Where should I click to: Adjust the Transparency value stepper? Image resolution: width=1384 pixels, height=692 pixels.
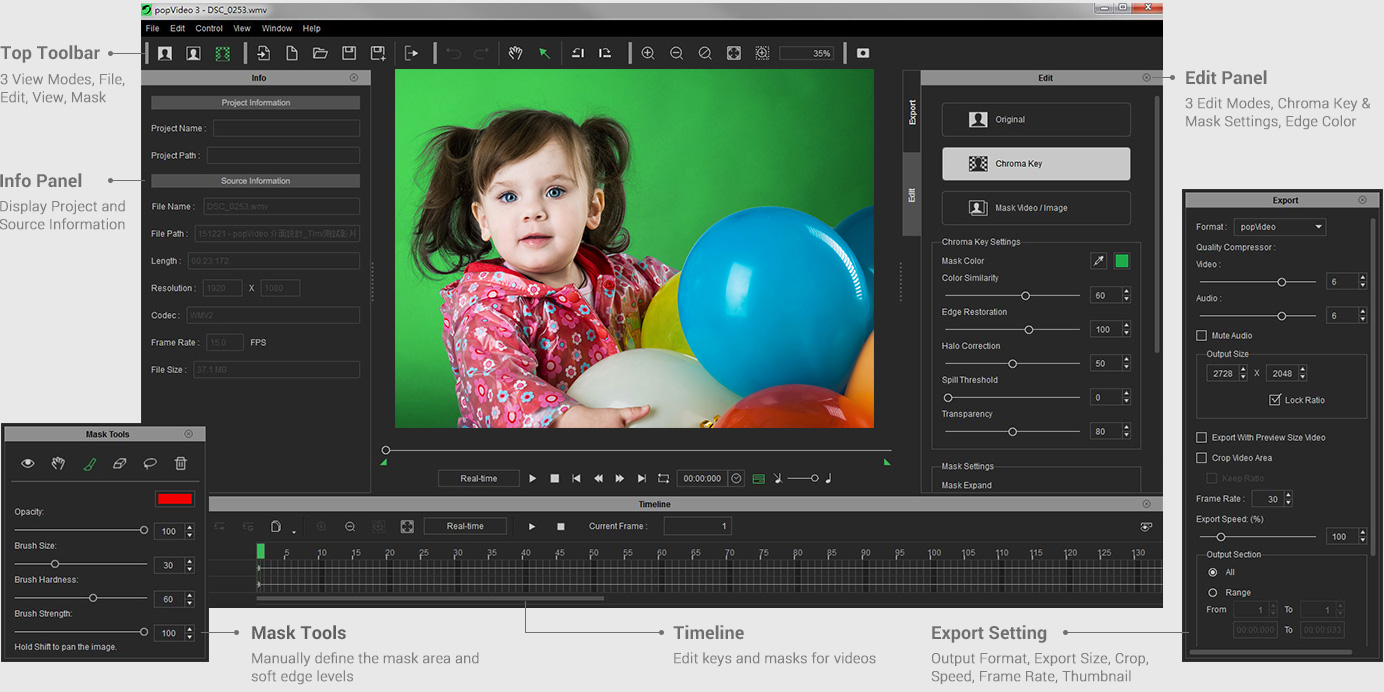point(1127,431)
